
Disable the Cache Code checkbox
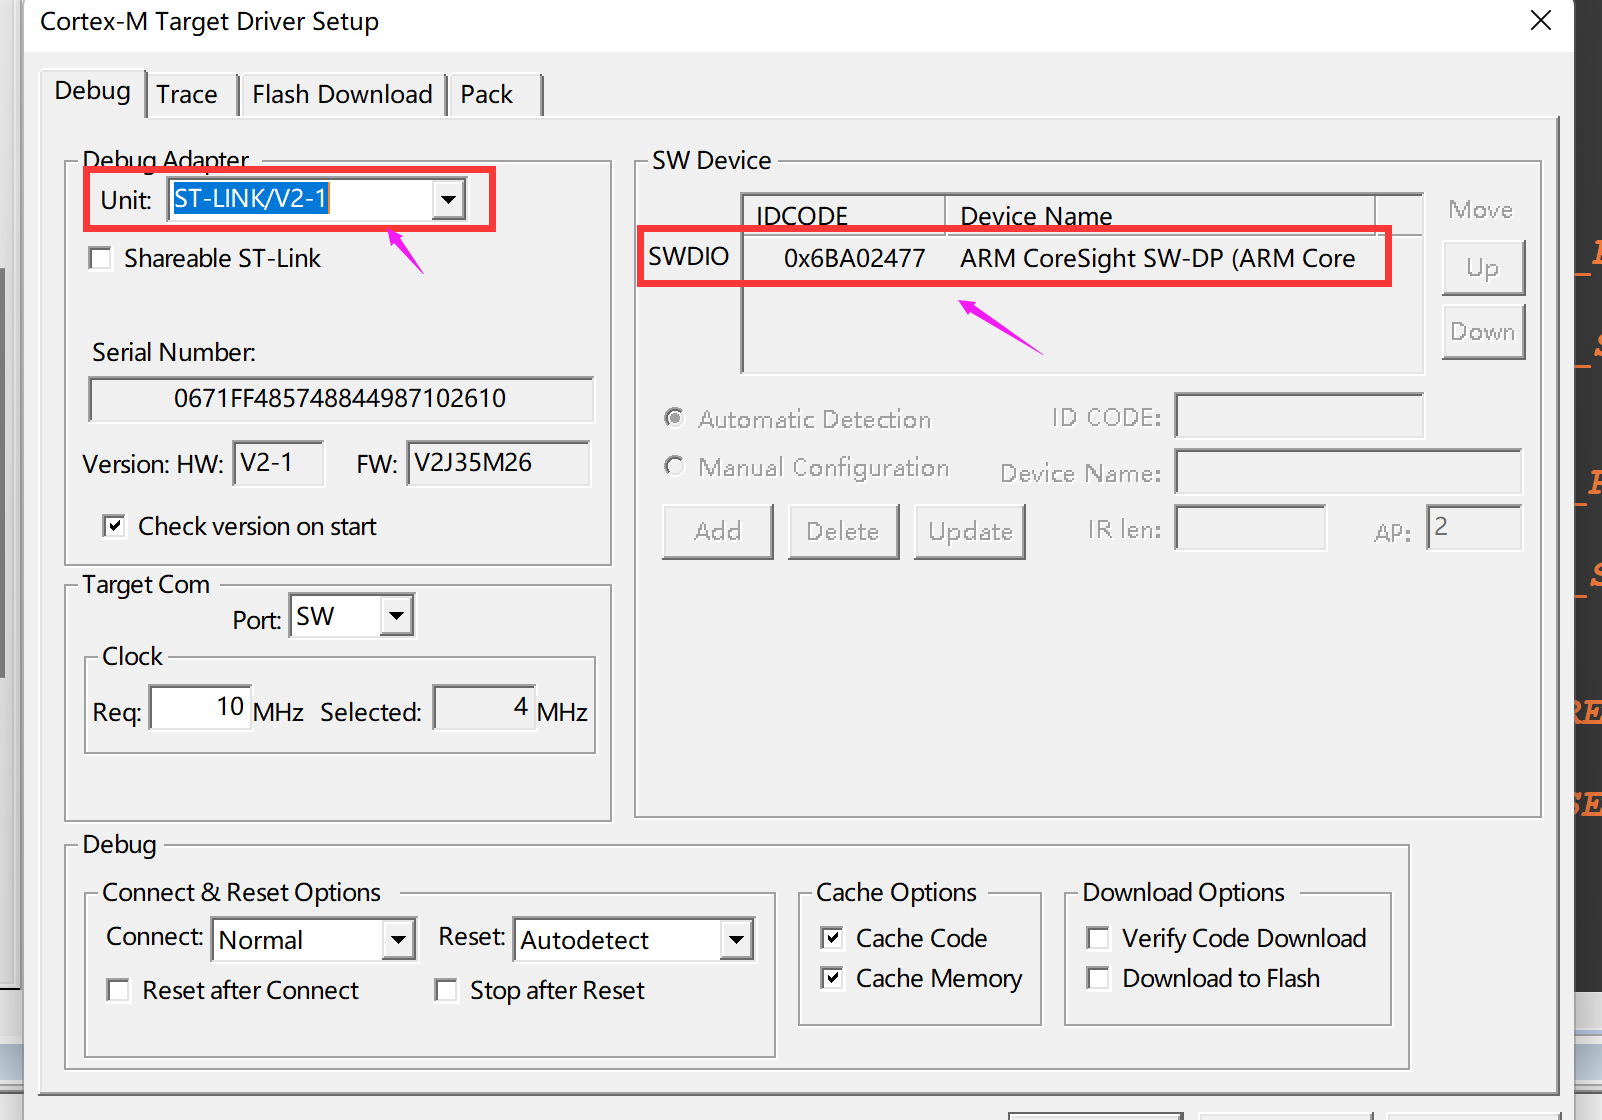(832, 938)
